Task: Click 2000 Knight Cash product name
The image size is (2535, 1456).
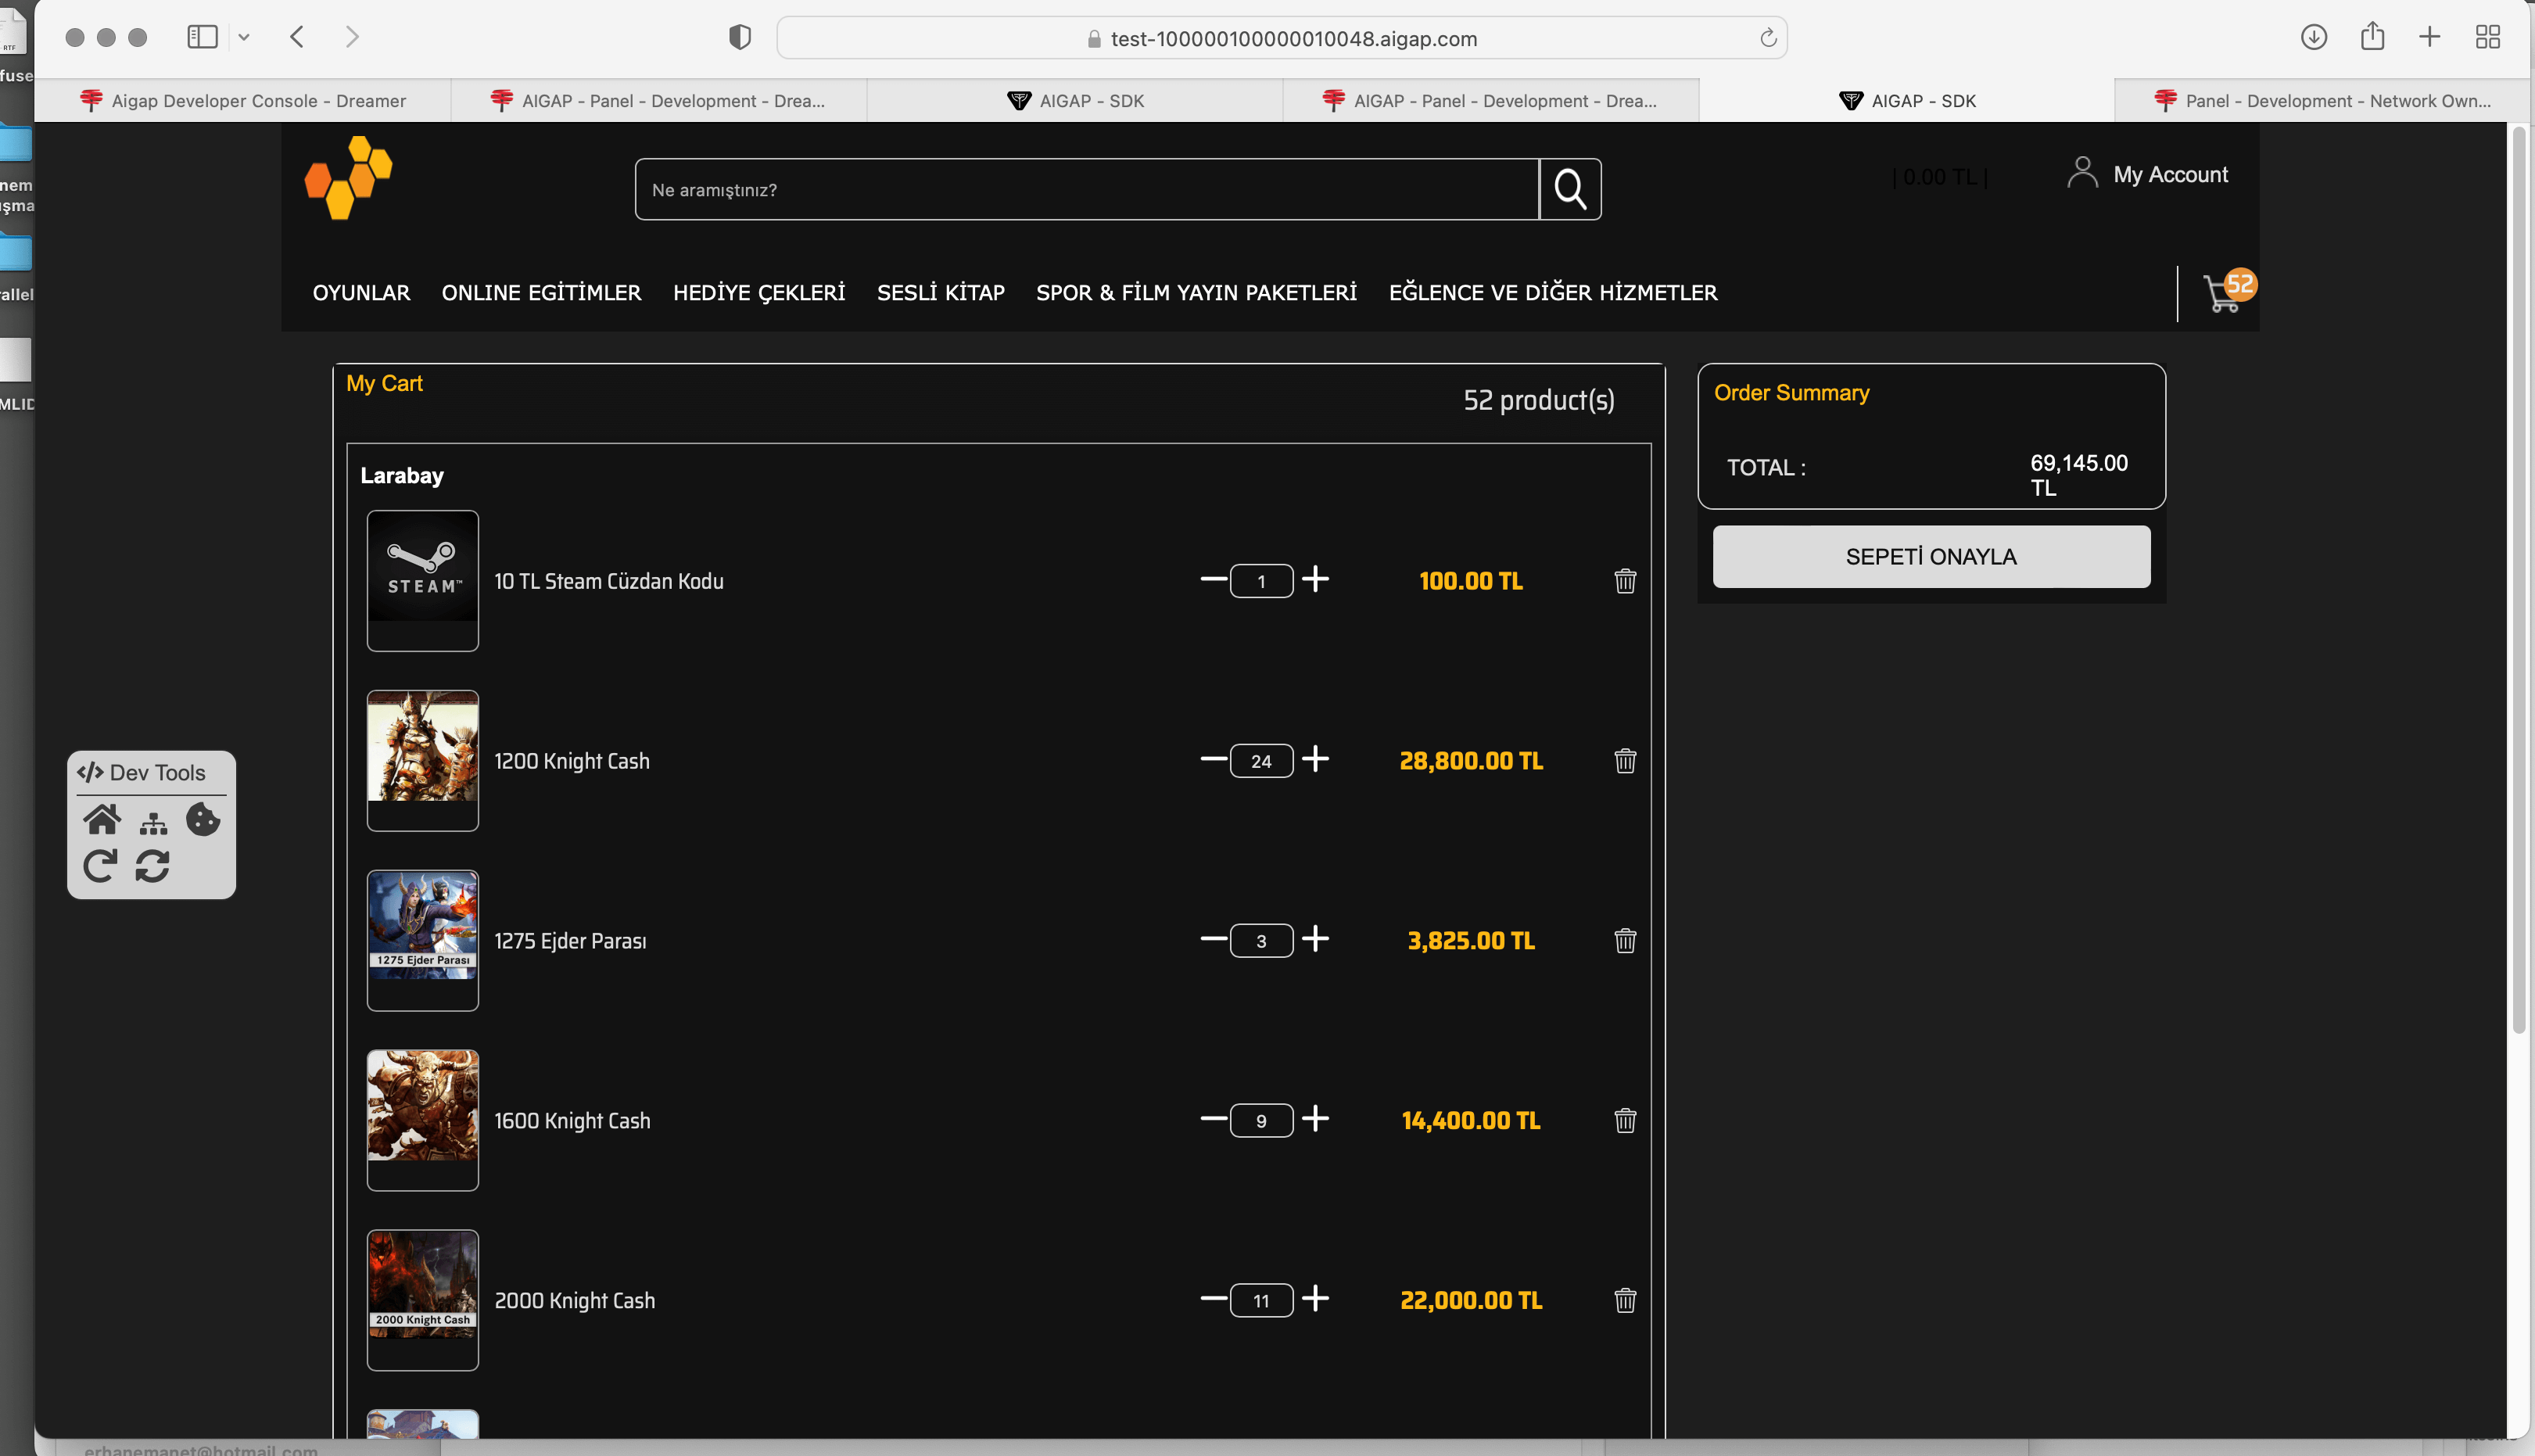Action: click(575, 1301)
